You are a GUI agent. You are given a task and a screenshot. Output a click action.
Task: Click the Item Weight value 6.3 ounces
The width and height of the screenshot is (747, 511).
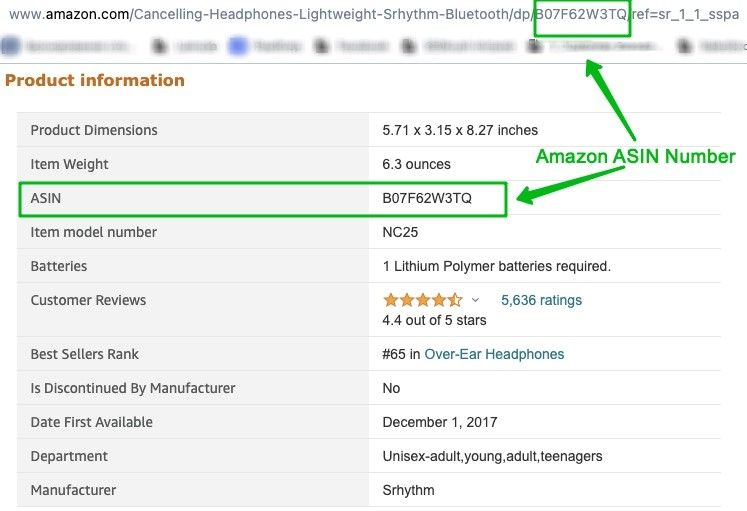pos(416,164)
